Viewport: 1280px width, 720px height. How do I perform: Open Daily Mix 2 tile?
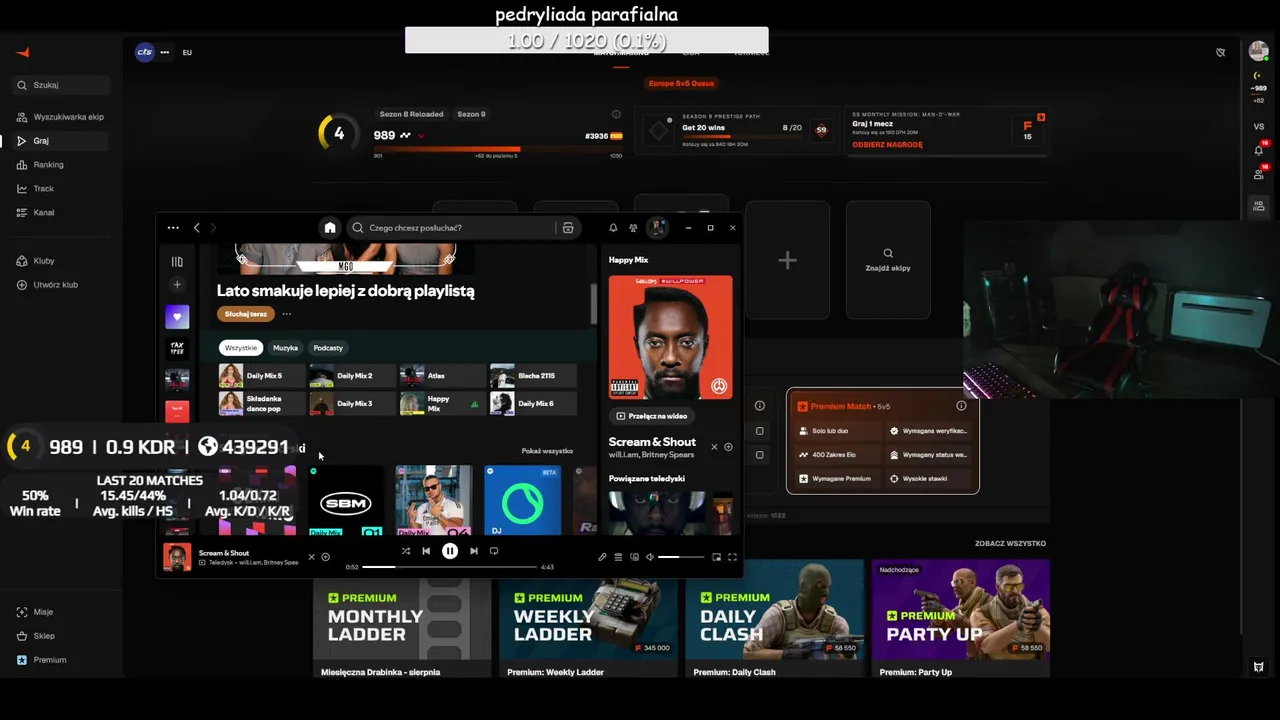coord(352,376)
